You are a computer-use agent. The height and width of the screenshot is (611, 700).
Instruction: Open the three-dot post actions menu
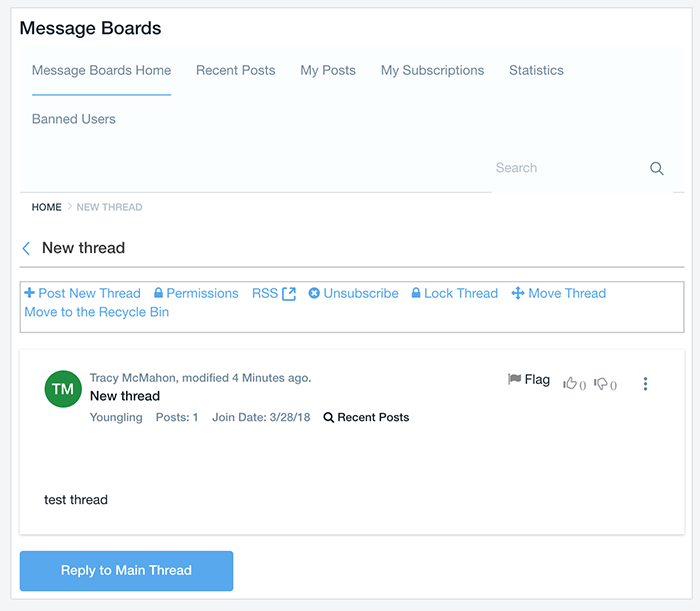(x=645, y=384)
